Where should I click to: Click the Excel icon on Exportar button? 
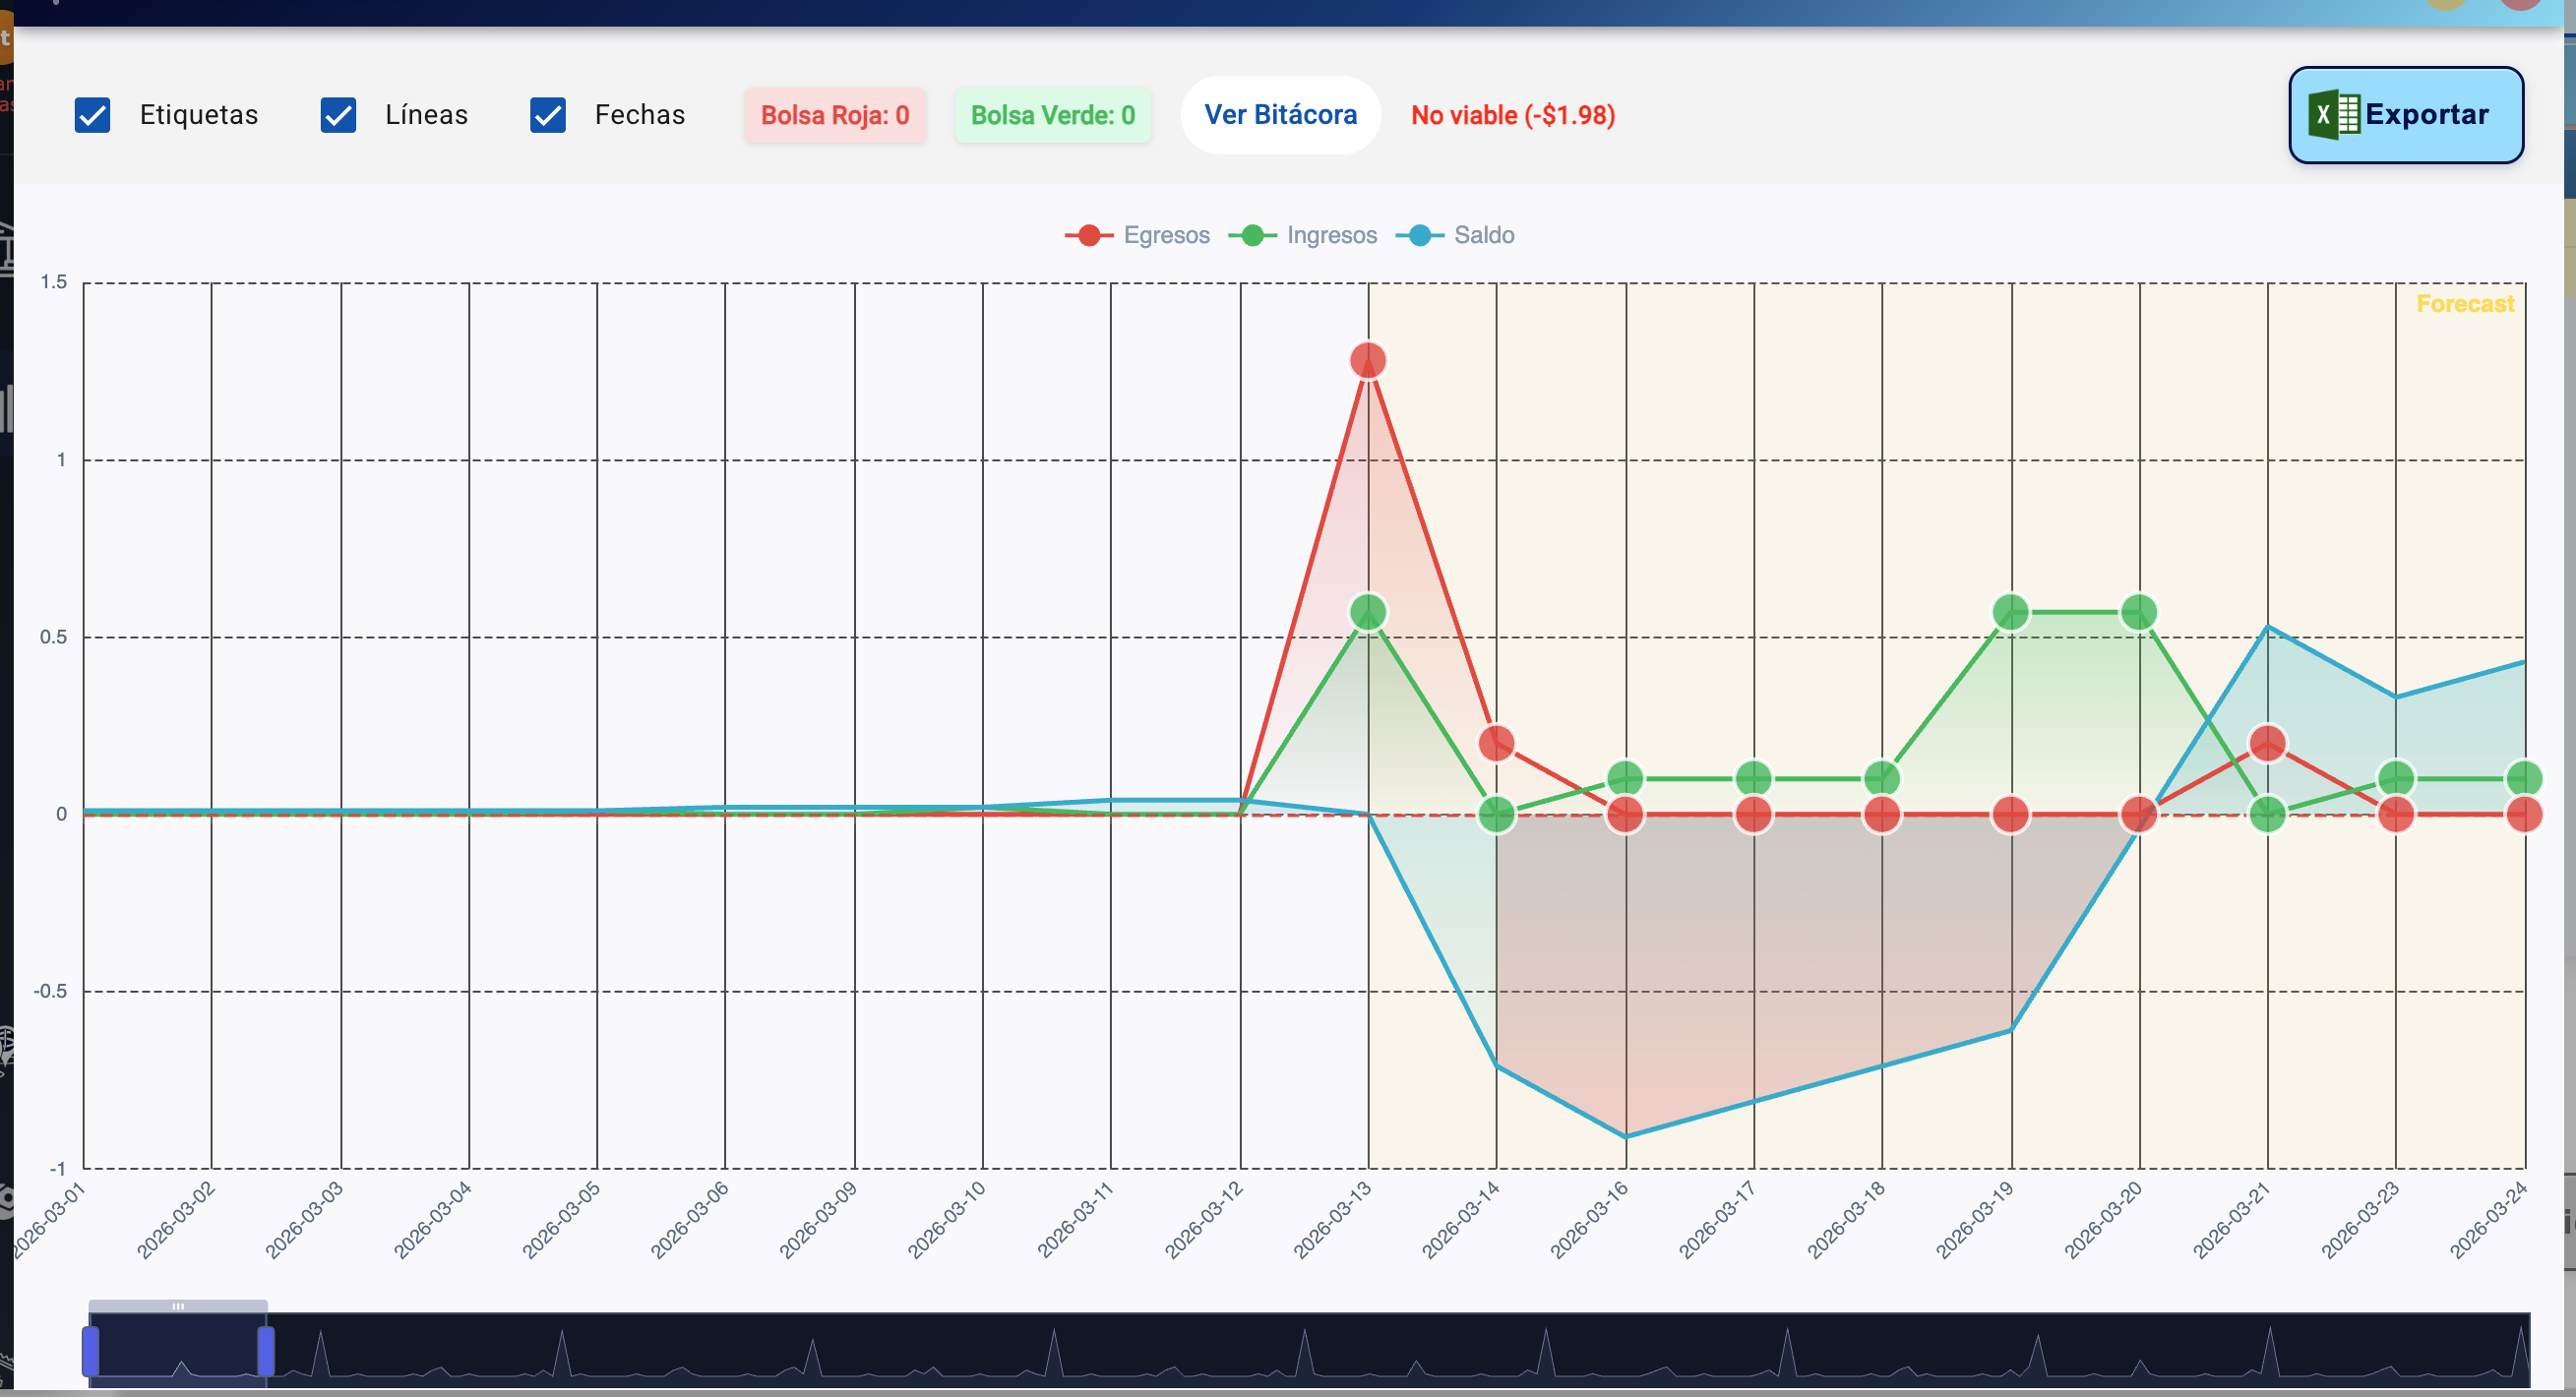(2333, 115)
